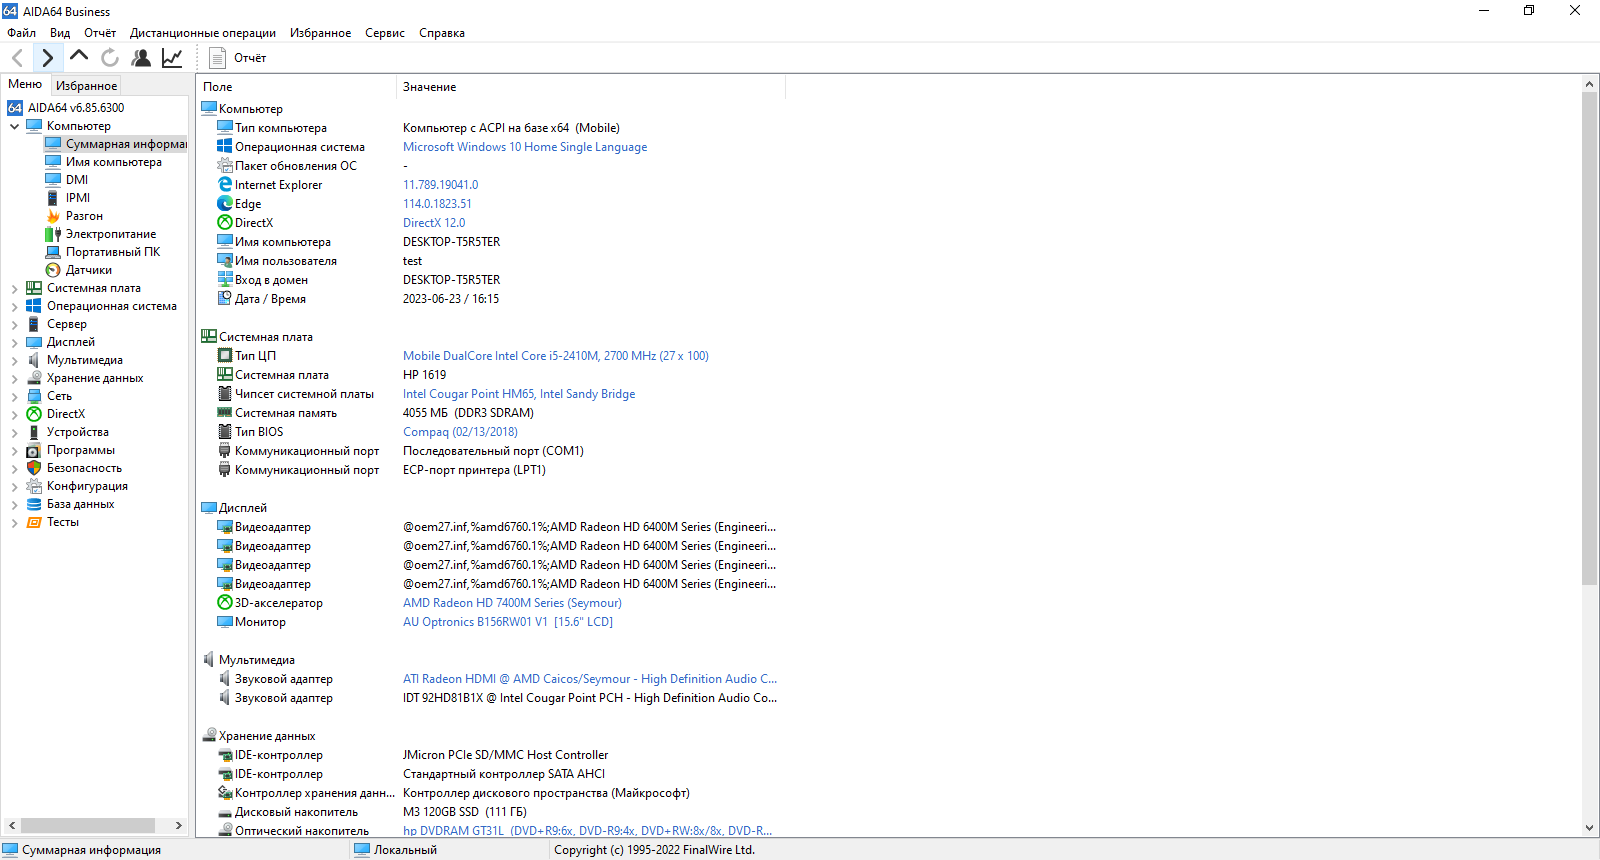Click the Forward navigation arrow in toolbar
This screenshot has height=860, width=1600.
[x=47, y=58]
